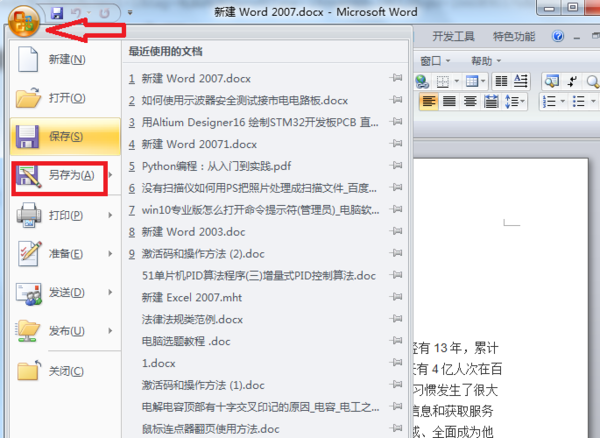Click the Show/Hide formatting marks arrow icon

tap(572, 81)
